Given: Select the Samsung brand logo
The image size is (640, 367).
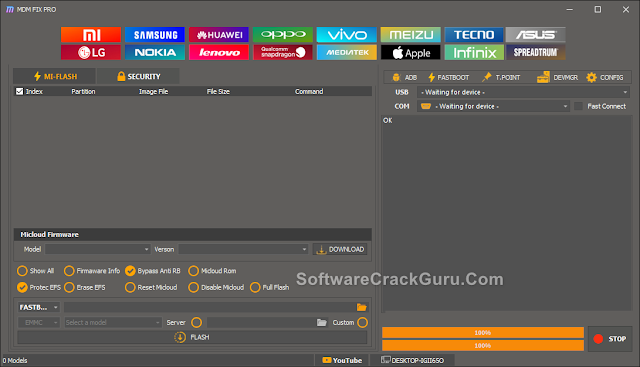Looking at the screenshot, I should tap(155, 35).
